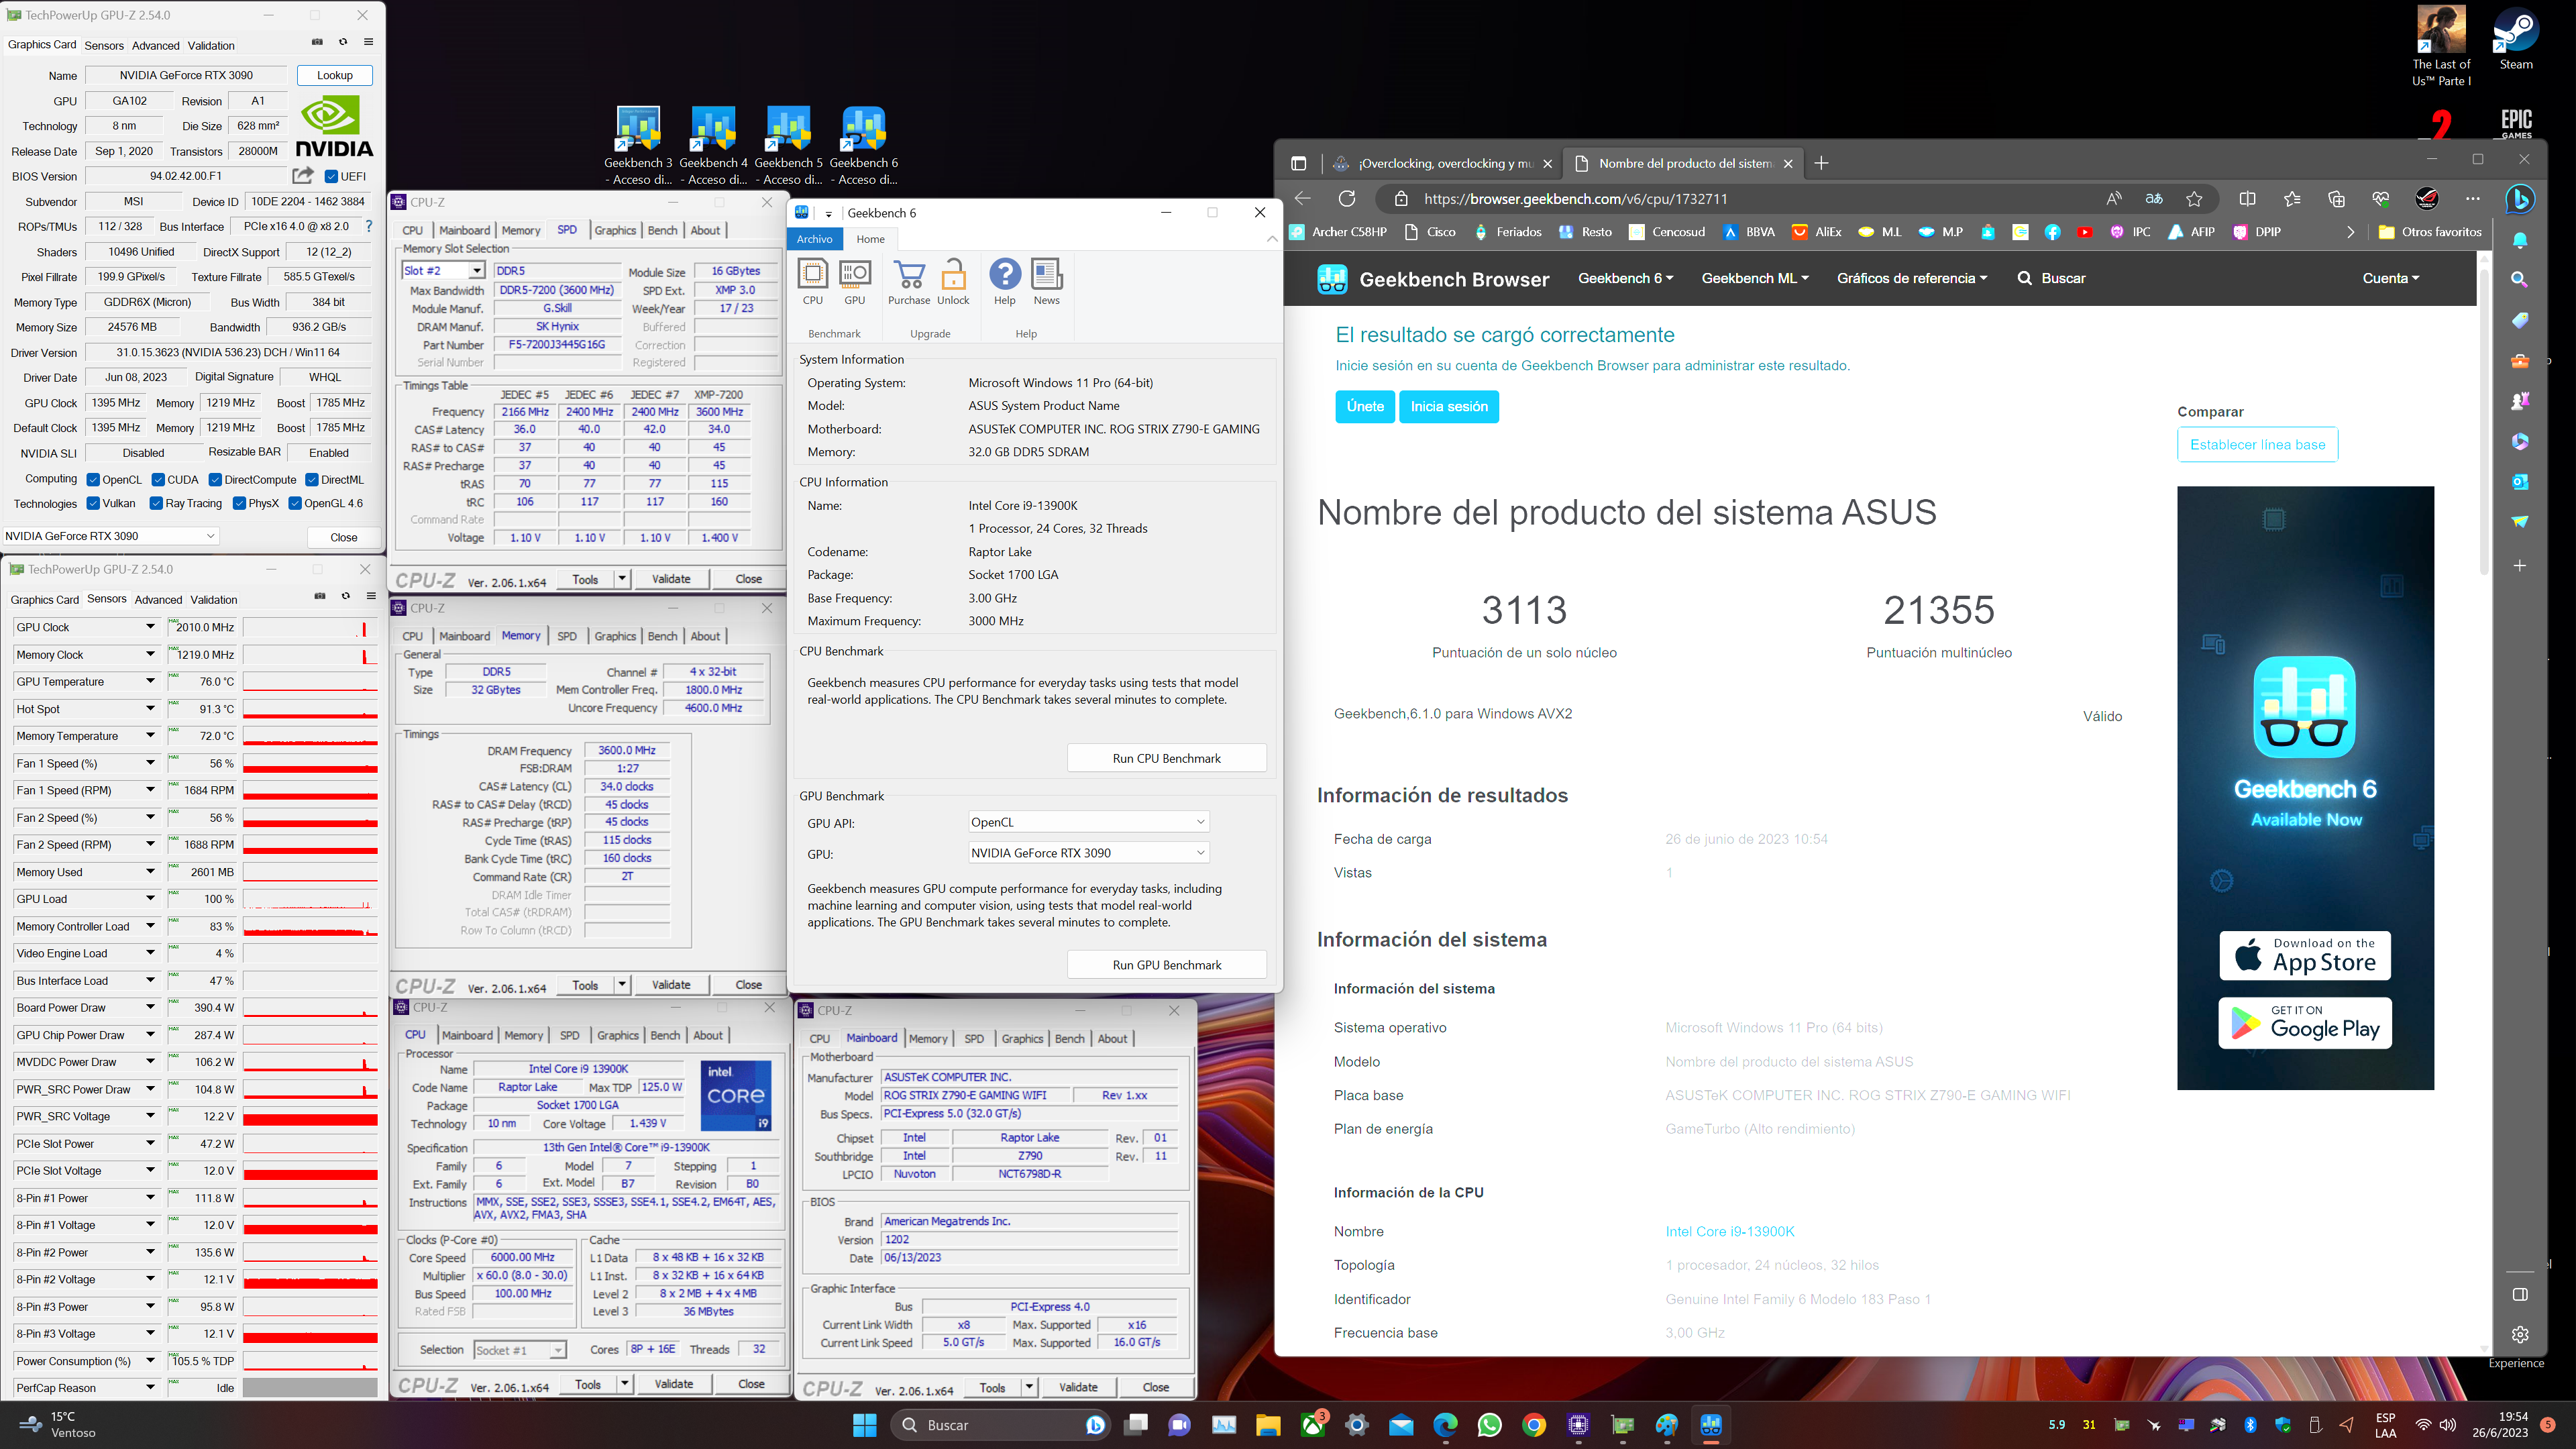Click the browser reload icon

tap(1347, 199)
